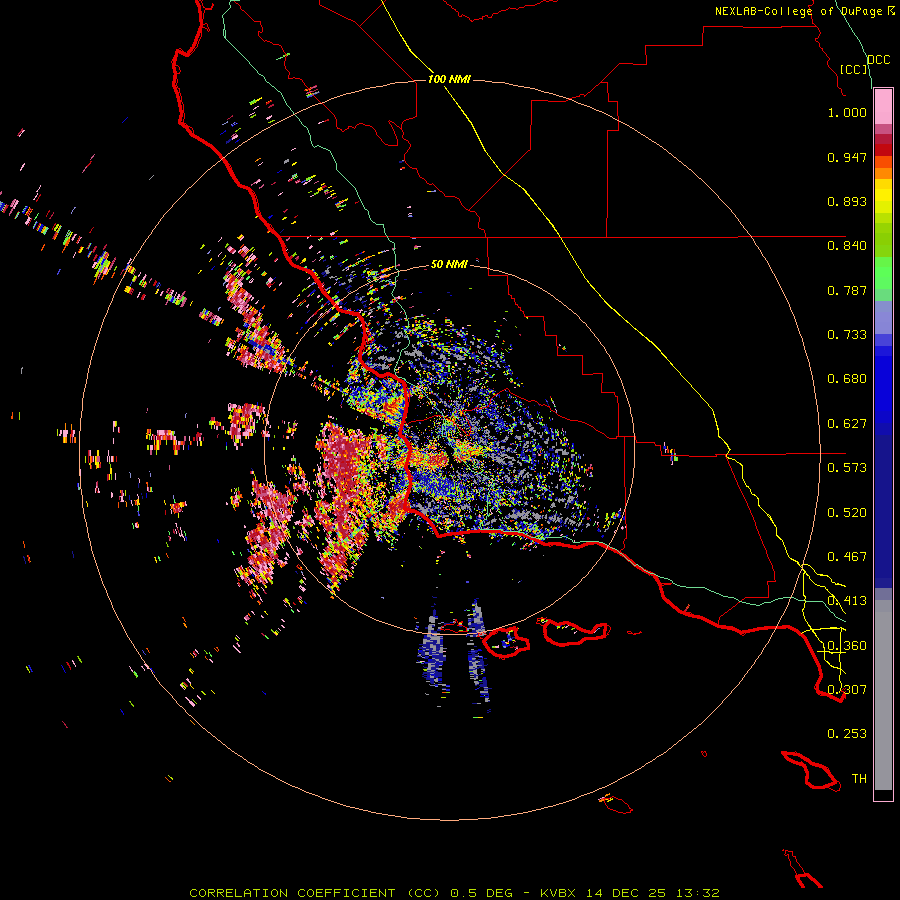The height and width of the screenshot is (900, 900).
Task: Click the 1.000 value on the scale
Action: tap(847, 112)
